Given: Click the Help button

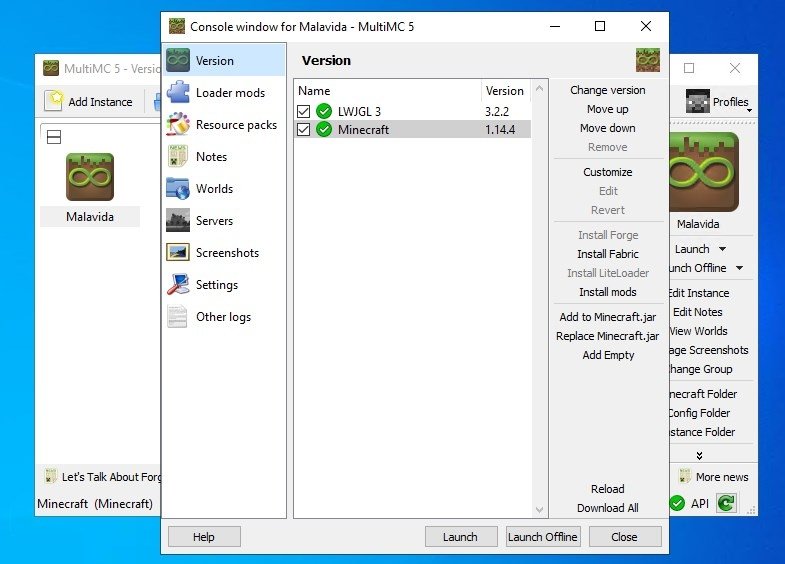Looking at the screenshot, I should click(204, 537).
